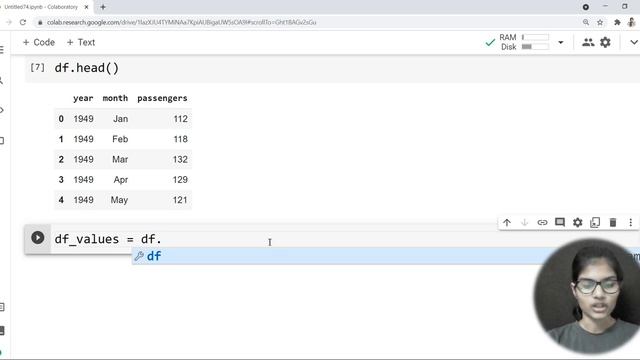Click the year column header
This screenshot has height=360, width=640.
pyautogui.click(x=83, y=98)
